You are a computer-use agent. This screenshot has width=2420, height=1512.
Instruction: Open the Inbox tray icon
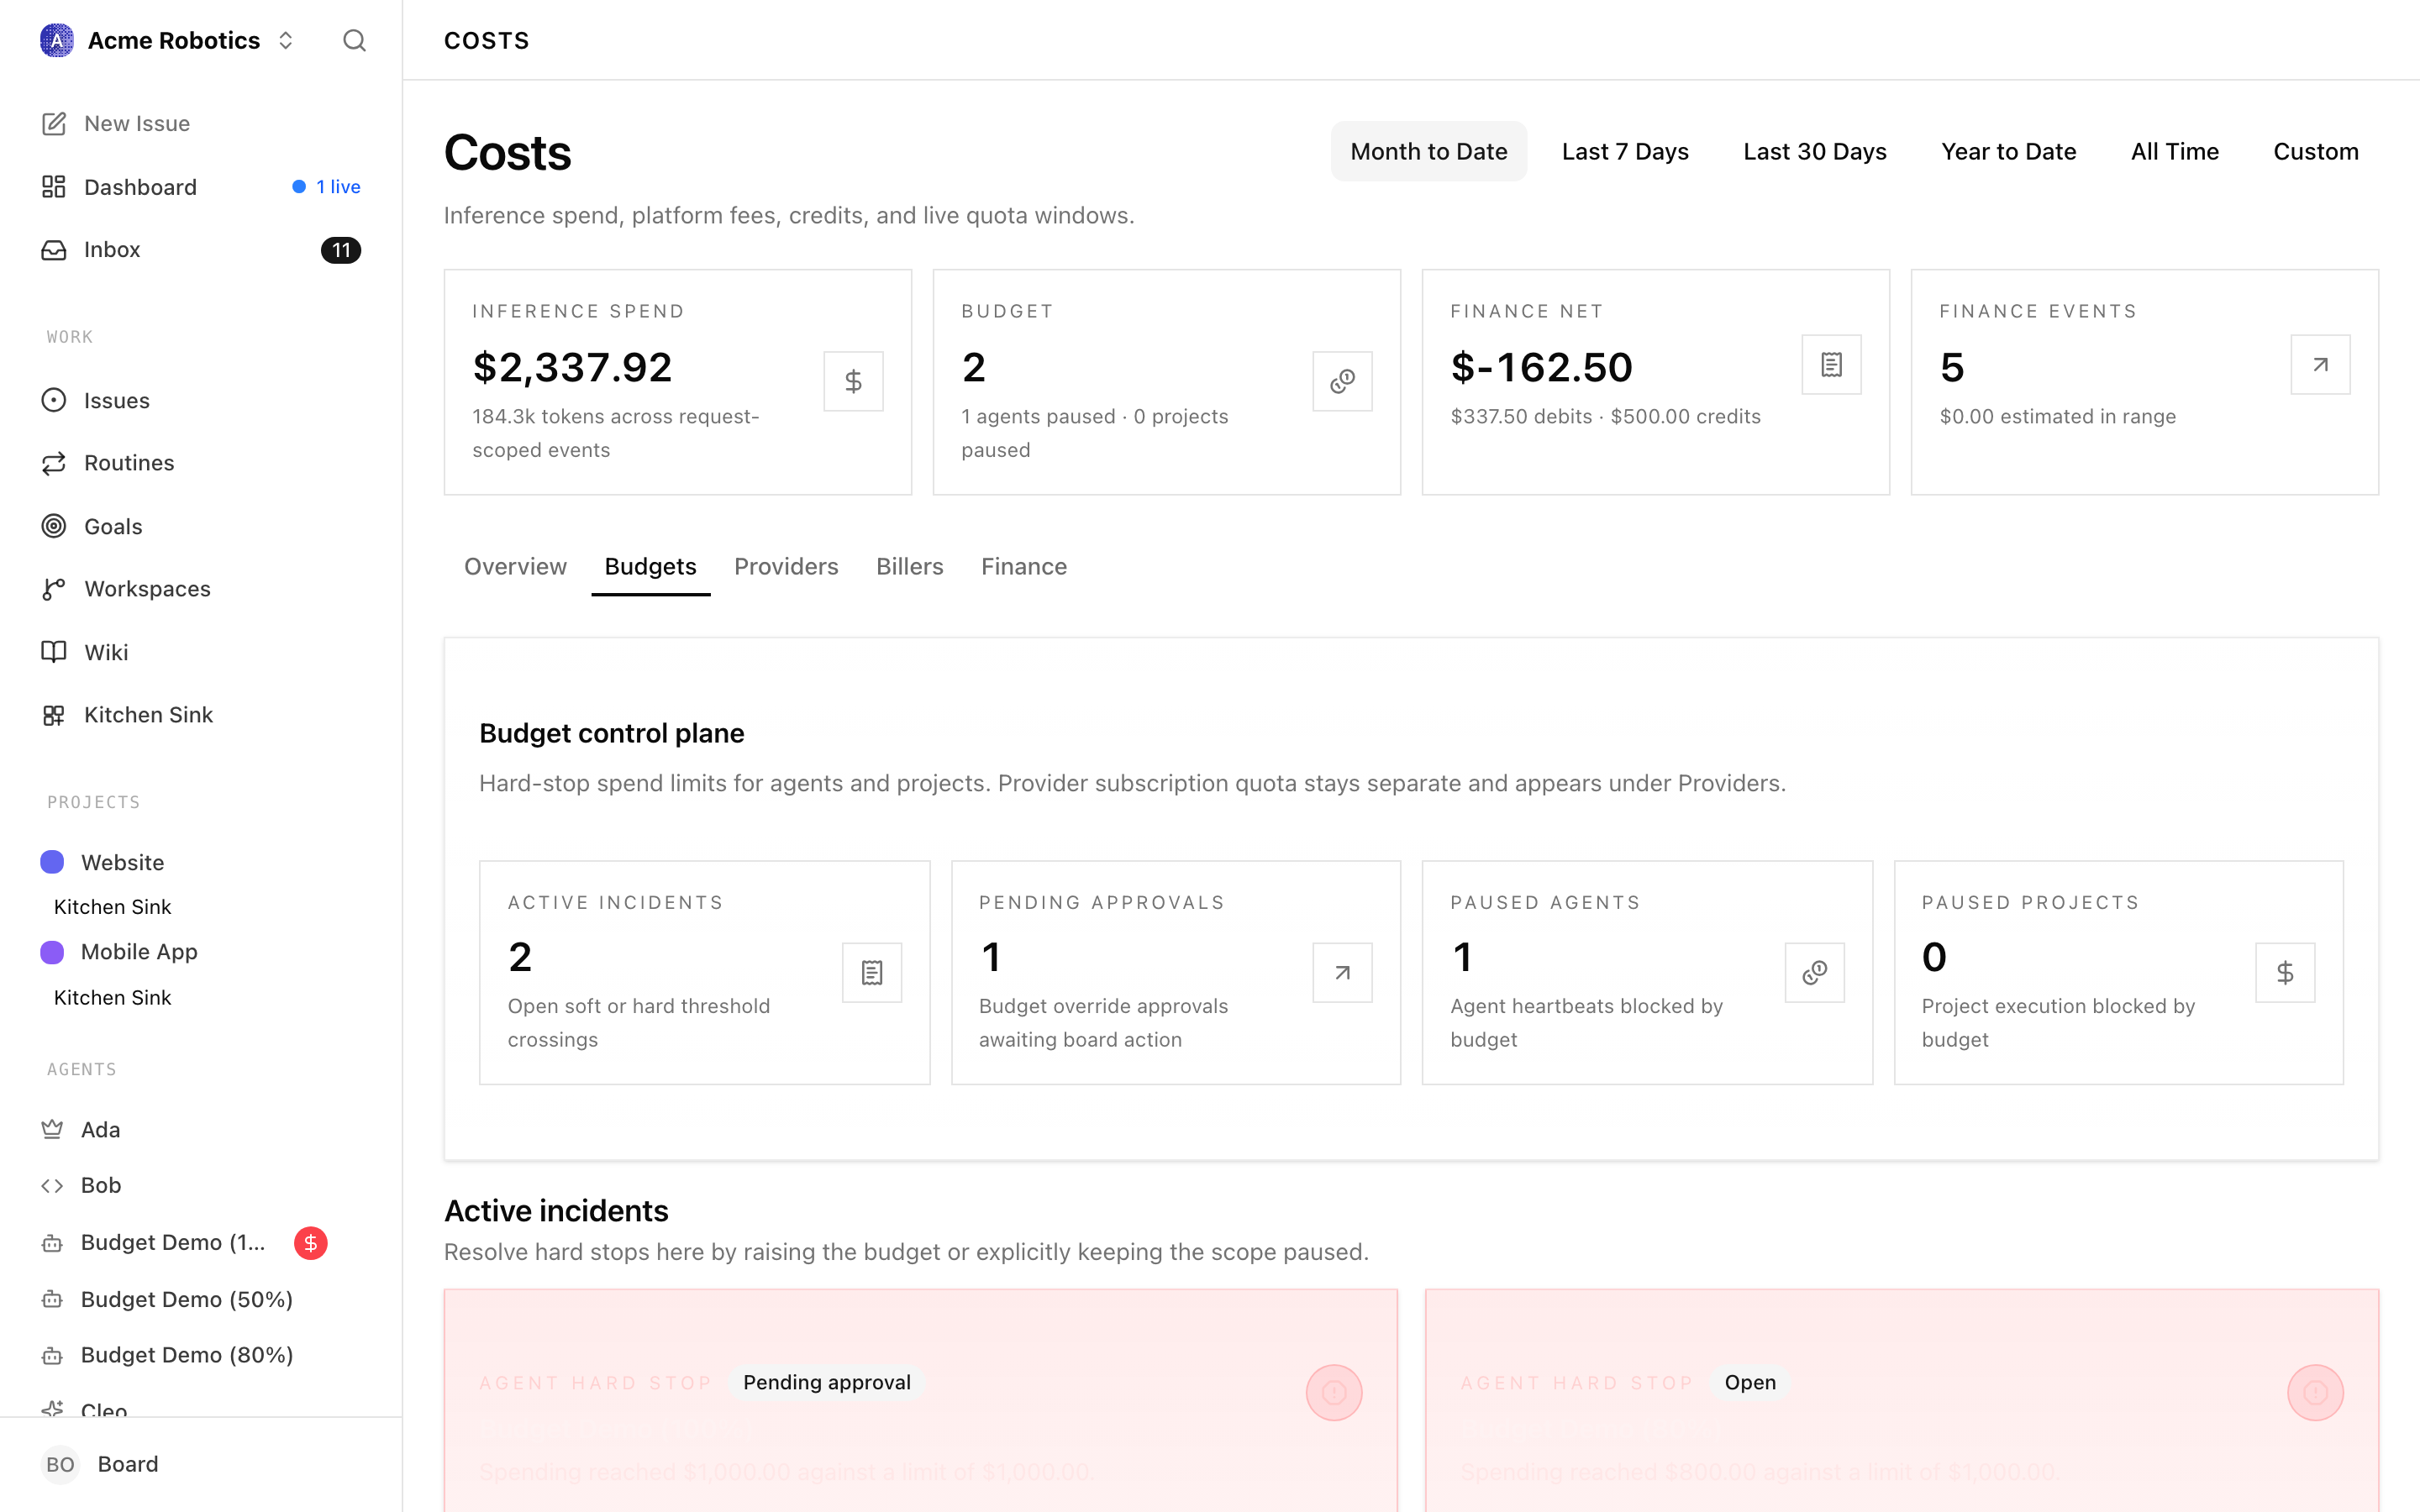54,250
